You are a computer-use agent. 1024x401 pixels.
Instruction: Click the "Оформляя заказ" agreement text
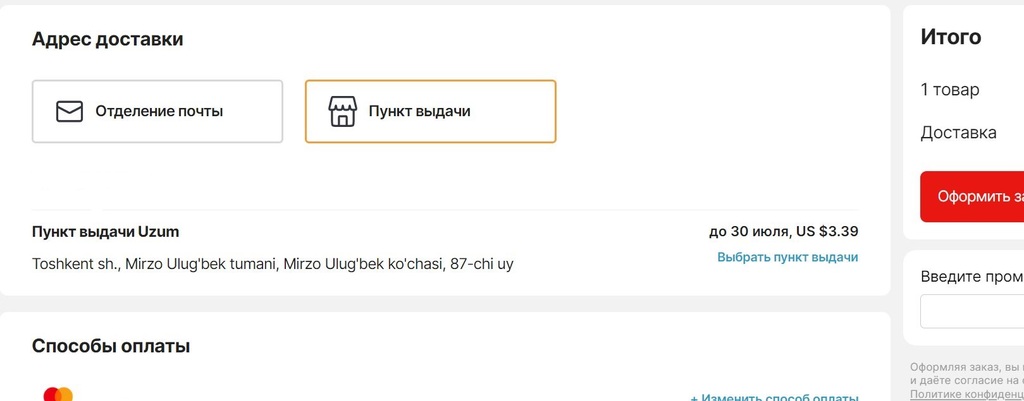966,367
